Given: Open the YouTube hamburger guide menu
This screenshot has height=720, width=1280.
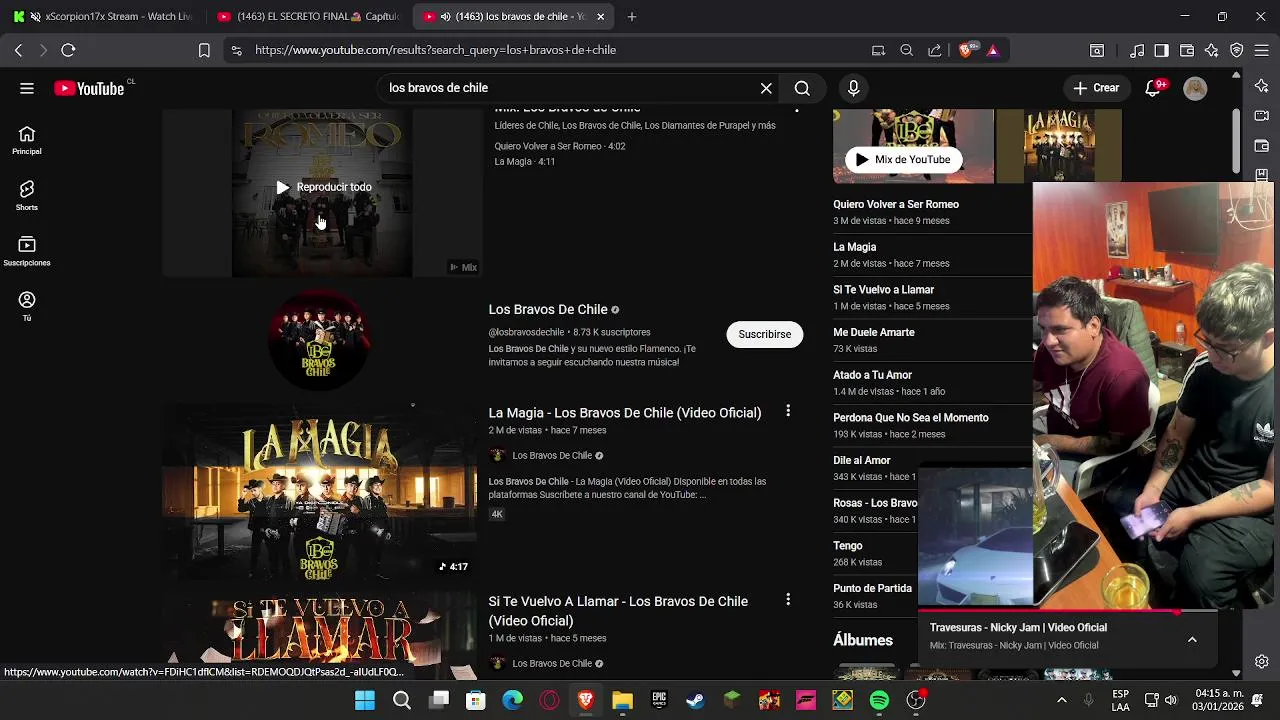Looking at the screenshot, I should click(x=27, y=88).
